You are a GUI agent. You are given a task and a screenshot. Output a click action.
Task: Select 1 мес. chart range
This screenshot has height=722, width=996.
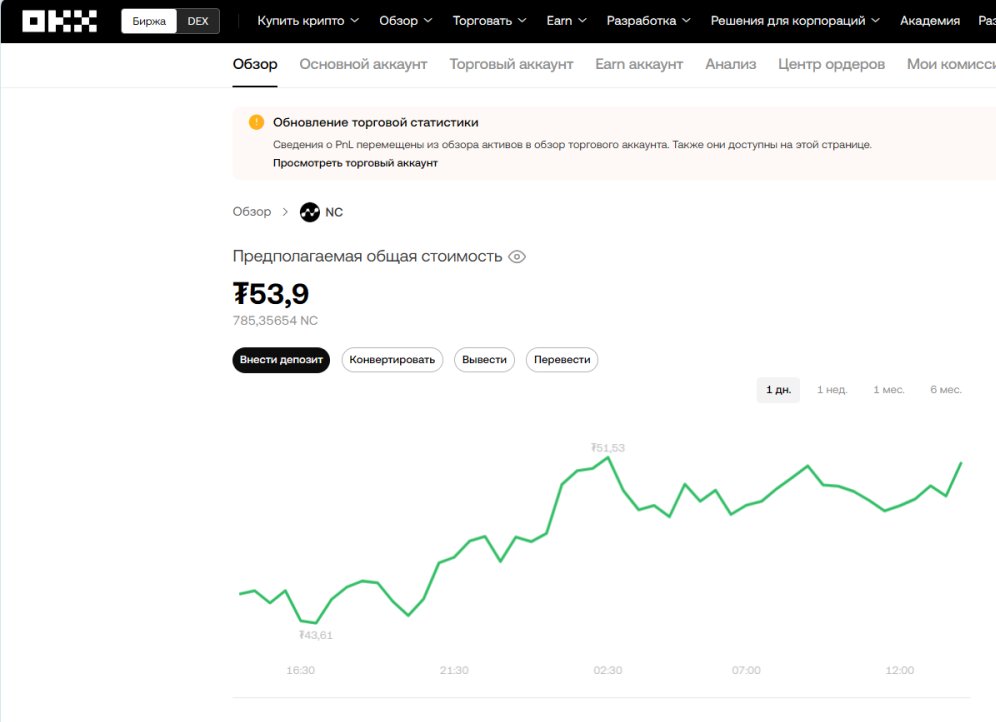(889, 390)
